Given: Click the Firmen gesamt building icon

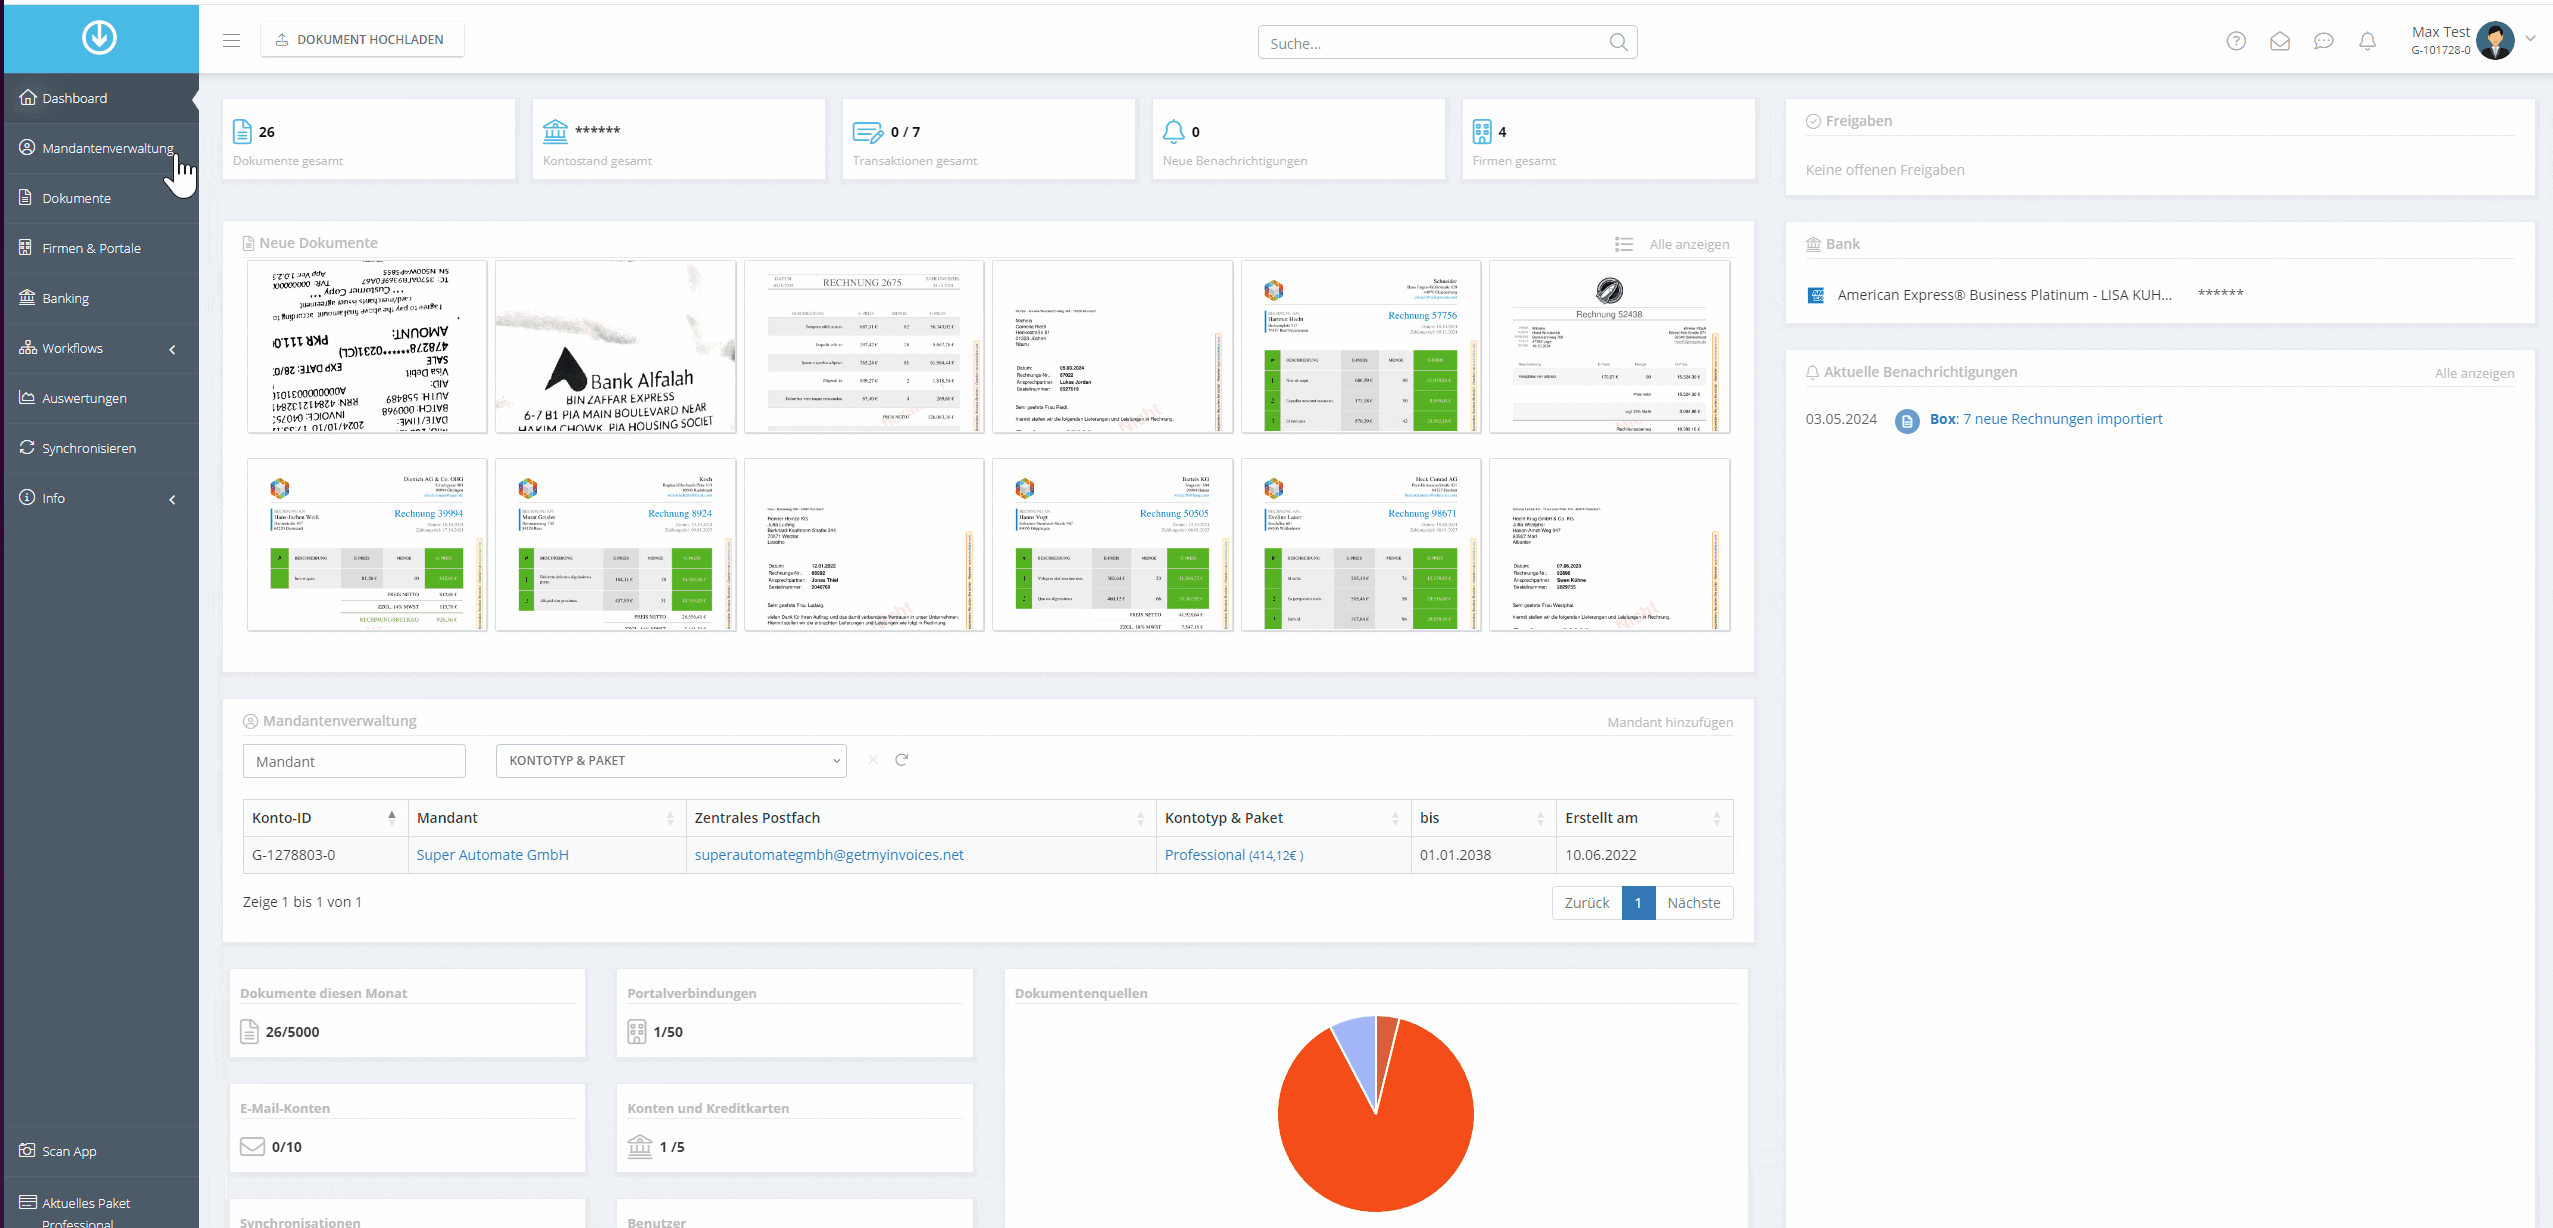Looking at the screenshot, I should click(1482, 131).
